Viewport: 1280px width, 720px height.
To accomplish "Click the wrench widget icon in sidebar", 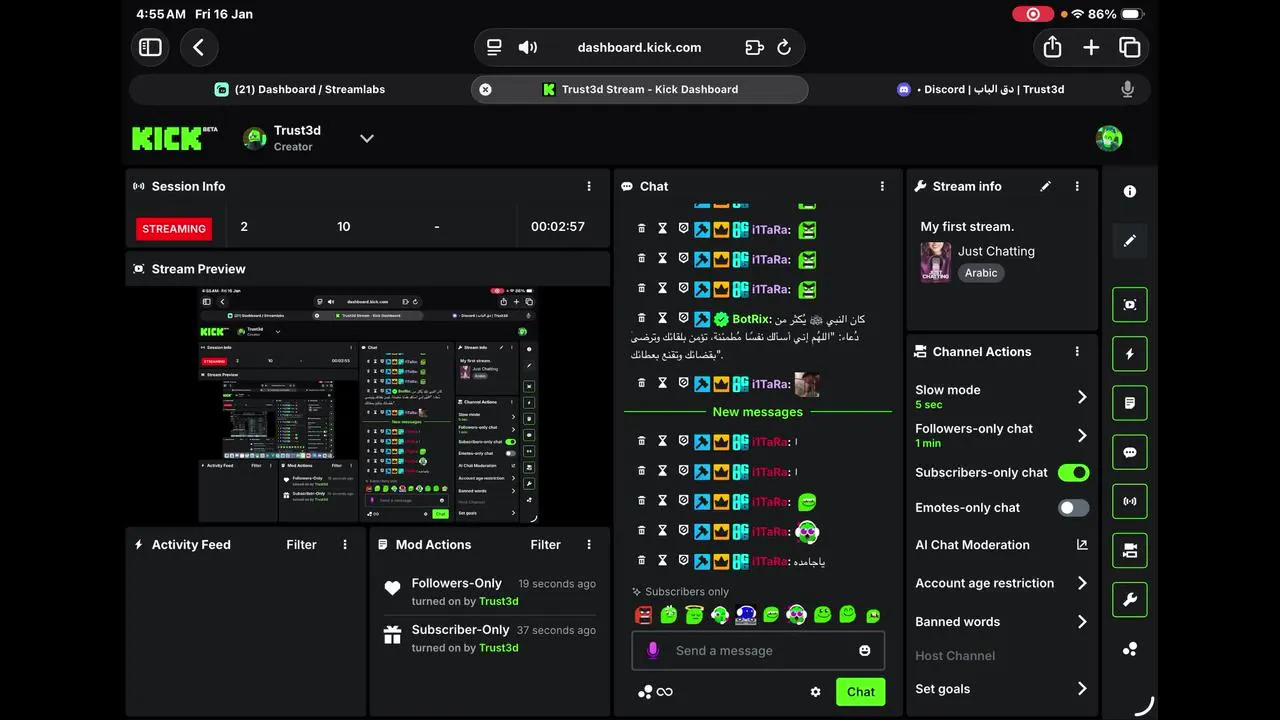I will tap(1130, 600).
